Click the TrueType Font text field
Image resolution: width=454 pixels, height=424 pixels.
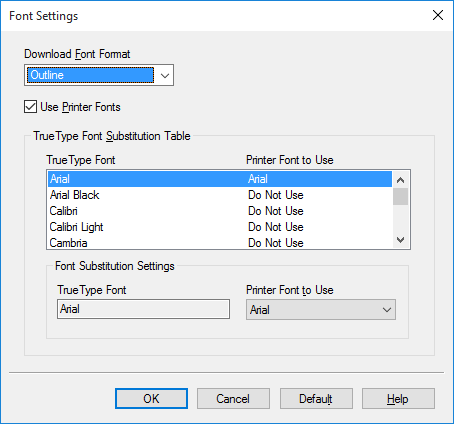(143, 309)
